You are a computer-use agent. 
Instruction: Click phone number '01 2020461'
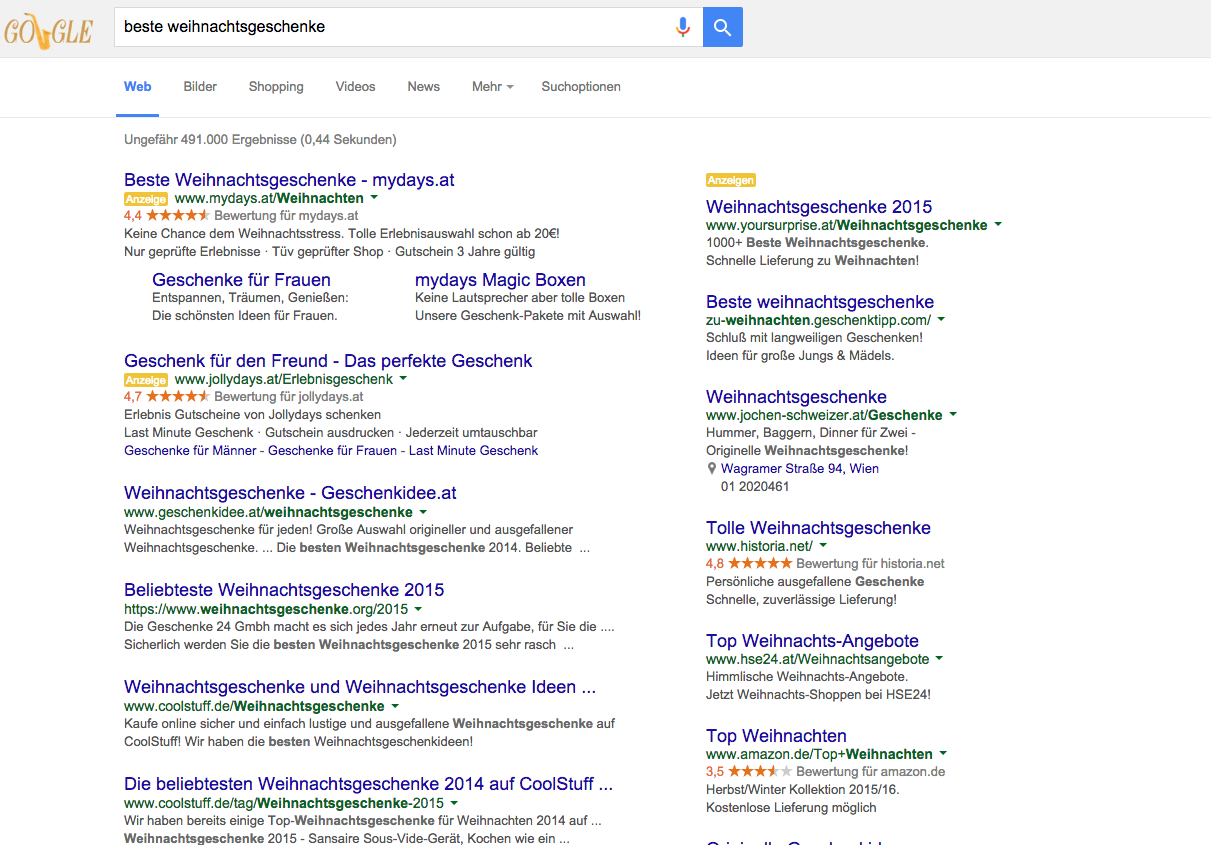[755, 487]
